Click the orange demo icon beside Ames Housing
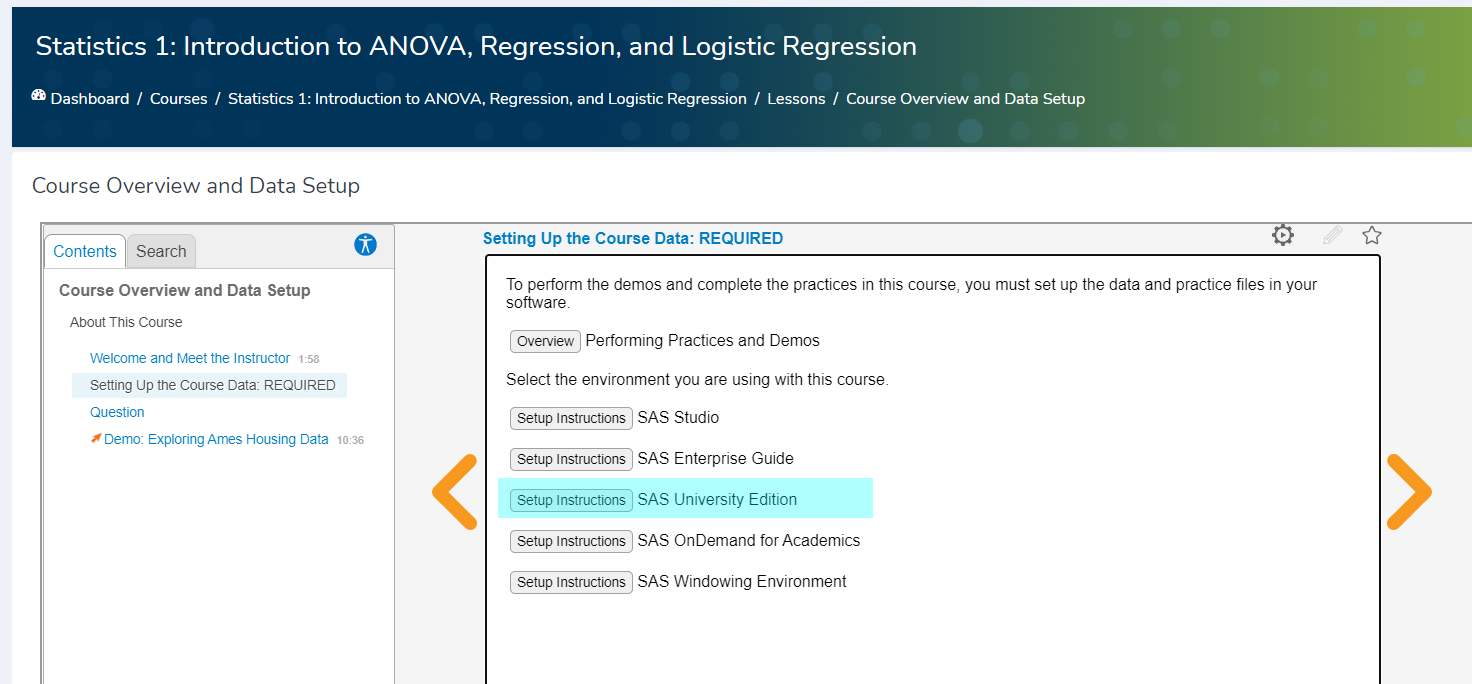Screen dimensions: 1472x684 point(96,438)
